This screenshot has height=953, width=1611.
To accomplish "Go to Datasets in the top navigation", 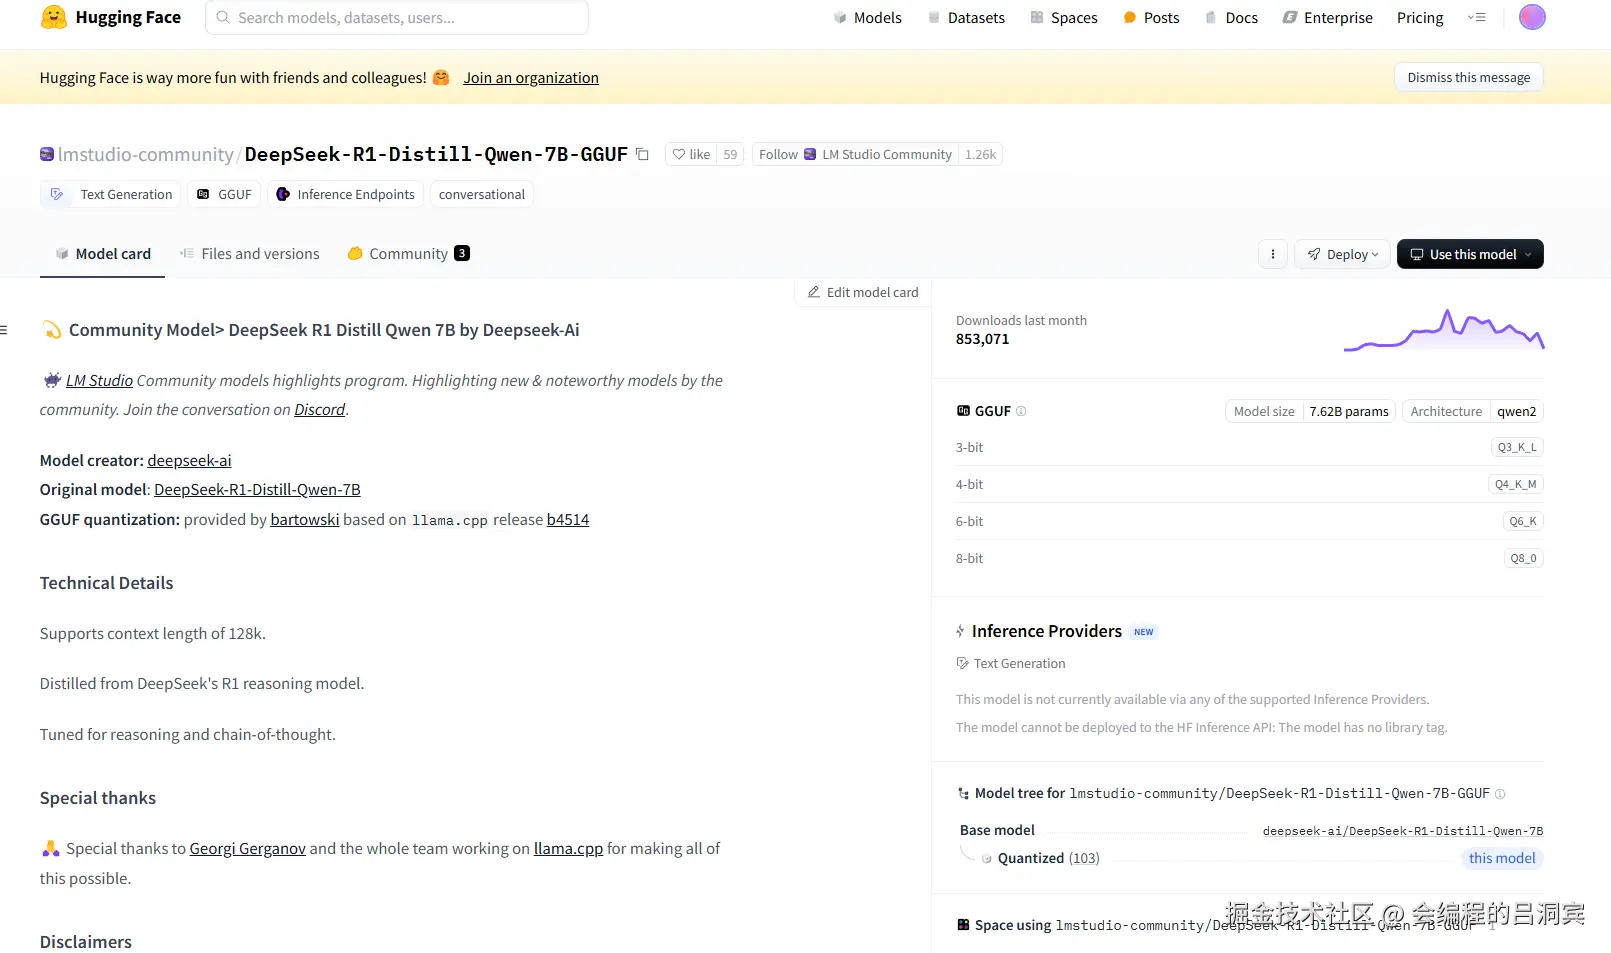I will (966, 17).
